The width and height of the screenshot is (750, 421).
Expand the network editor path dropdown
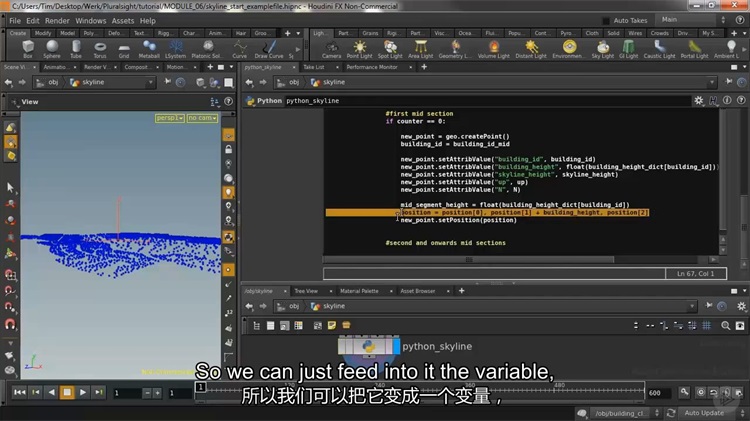[x=692, y=306]
